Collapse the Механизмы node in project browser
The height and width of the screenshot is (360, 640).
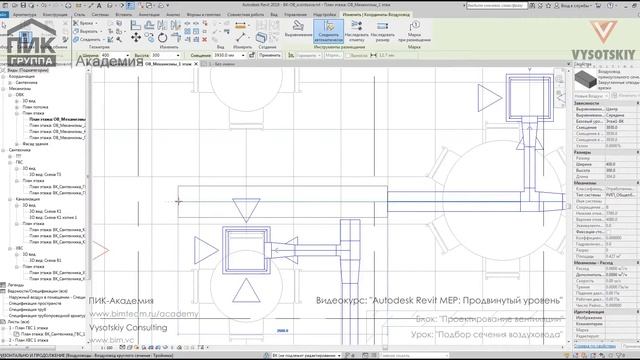click(3, 89)
